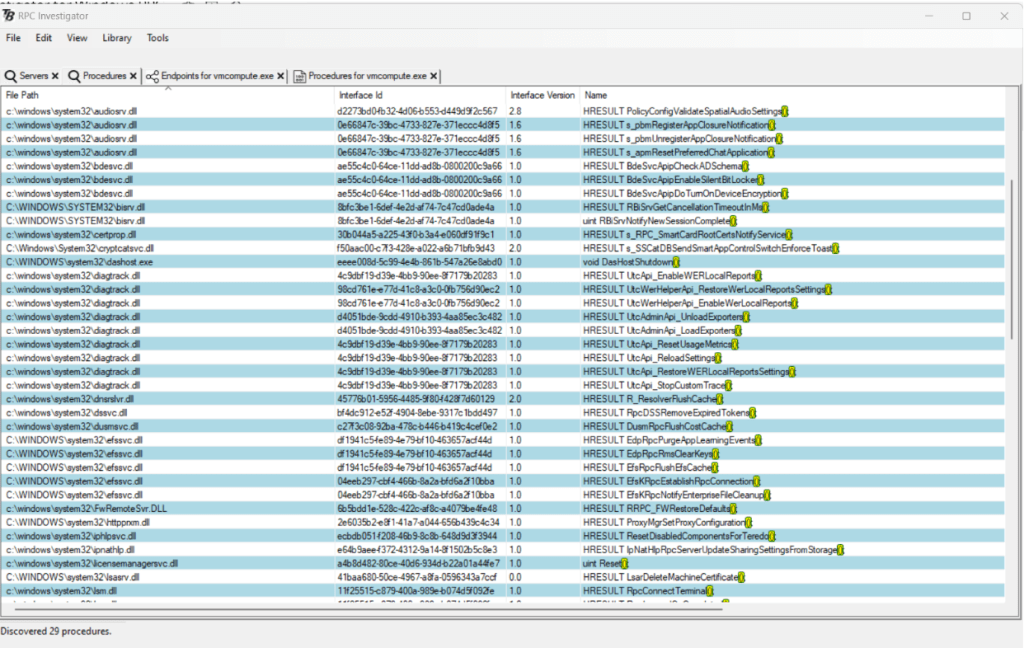Close the Procedures for vmcompute.exe tab
Screen dimensions: 1024x648
tap(434, 76)
